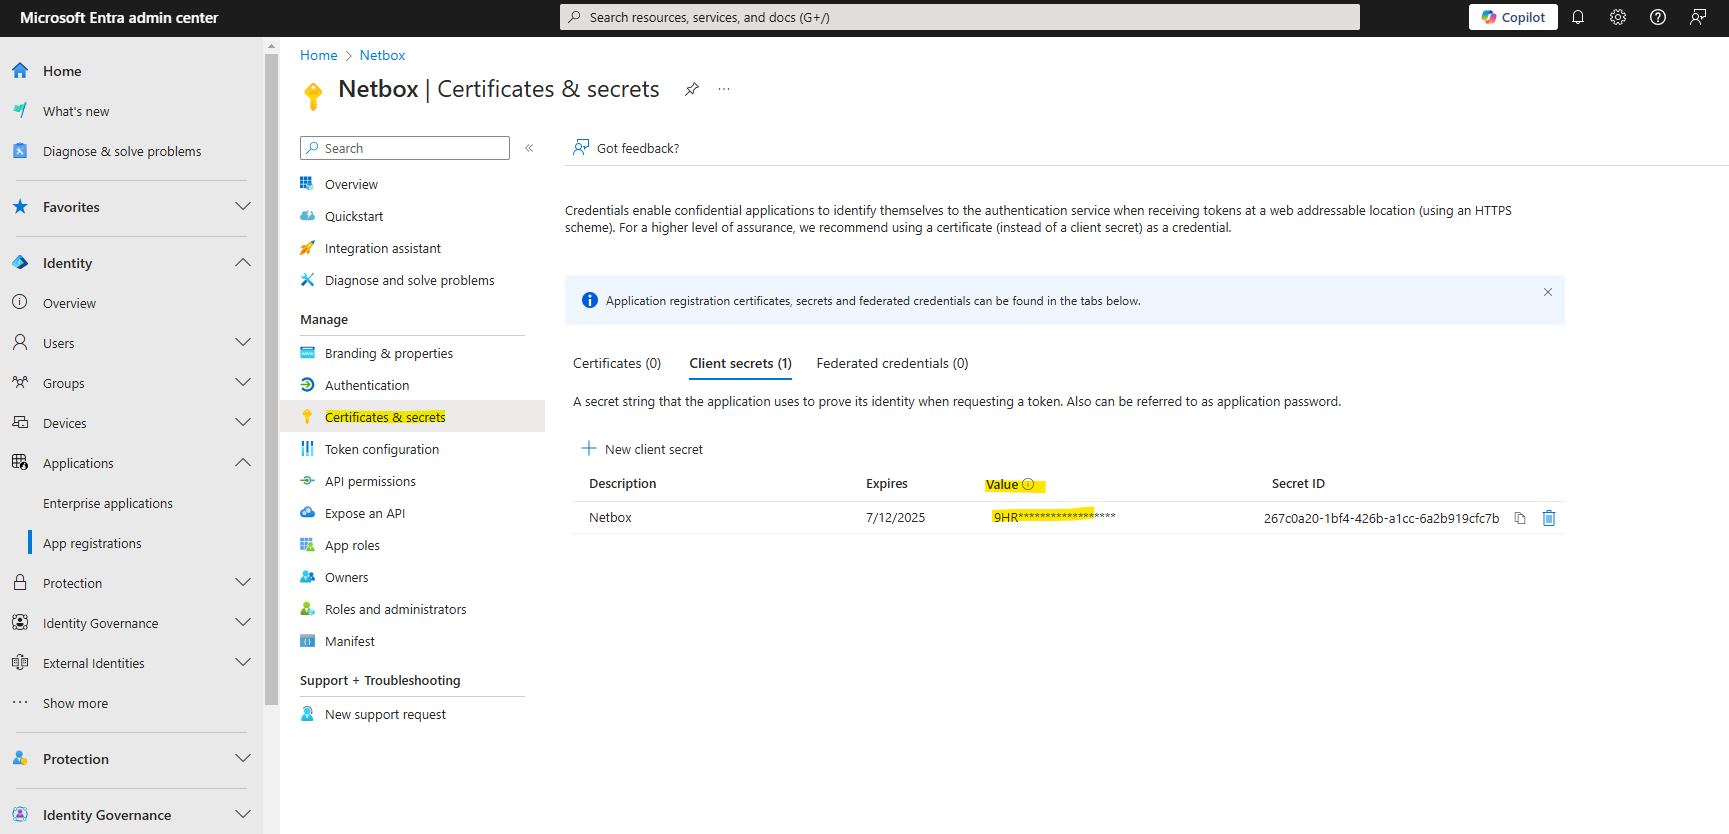Open API permissions
Image resolution: width=1729 pixels, height=834 pixels.
pos(370,481)
